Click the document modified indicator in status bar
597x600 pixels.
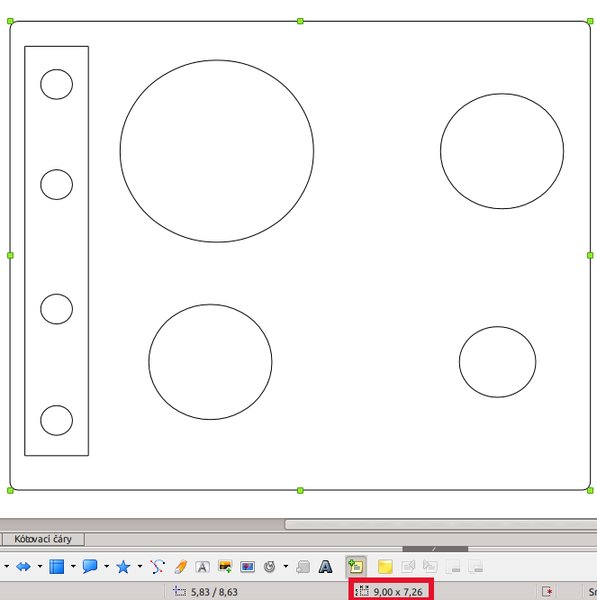pyautogui.click(x=547, y=592)
